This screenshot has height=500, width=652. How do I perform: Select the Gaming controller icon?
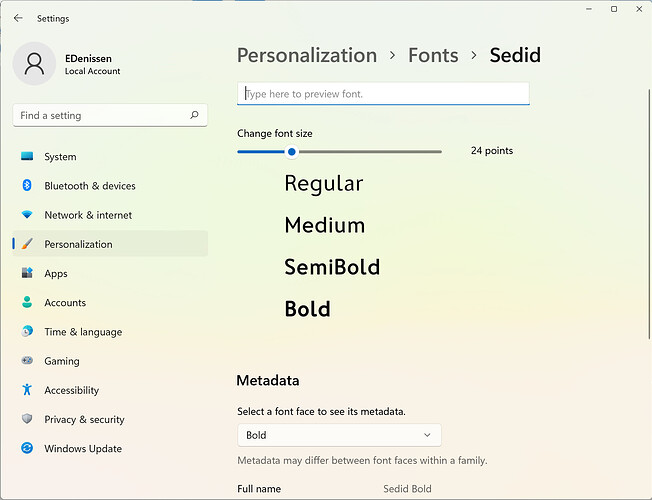coord(27,361)
